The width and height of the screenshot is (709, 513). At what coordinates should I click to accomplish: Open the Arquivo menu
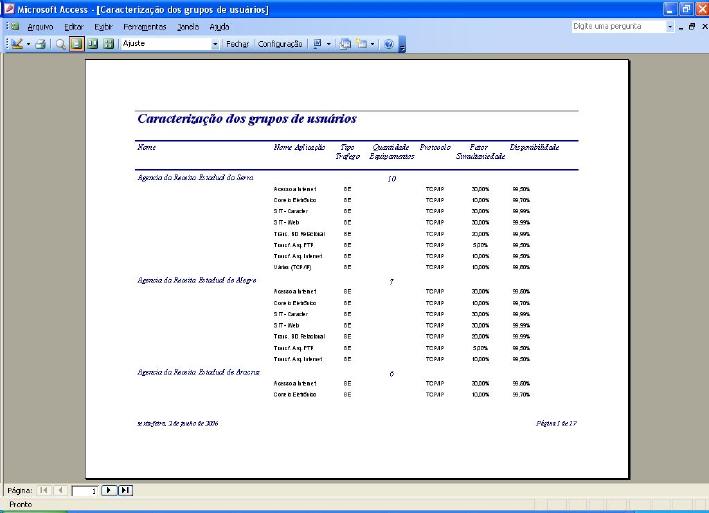(x=40, y=27)
